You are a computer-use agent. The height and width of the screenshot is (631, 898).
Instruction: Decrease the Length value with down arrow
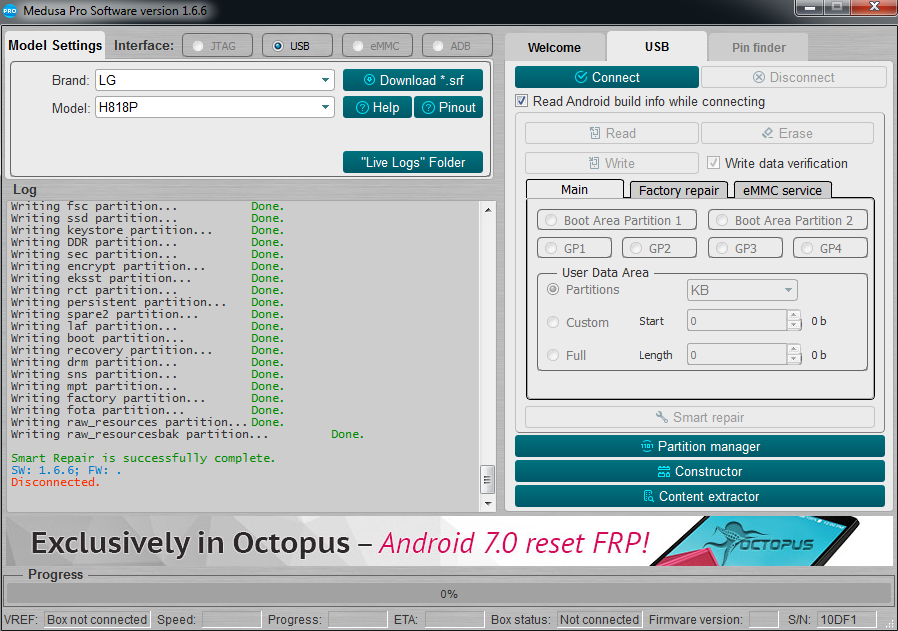click(794, 360)
